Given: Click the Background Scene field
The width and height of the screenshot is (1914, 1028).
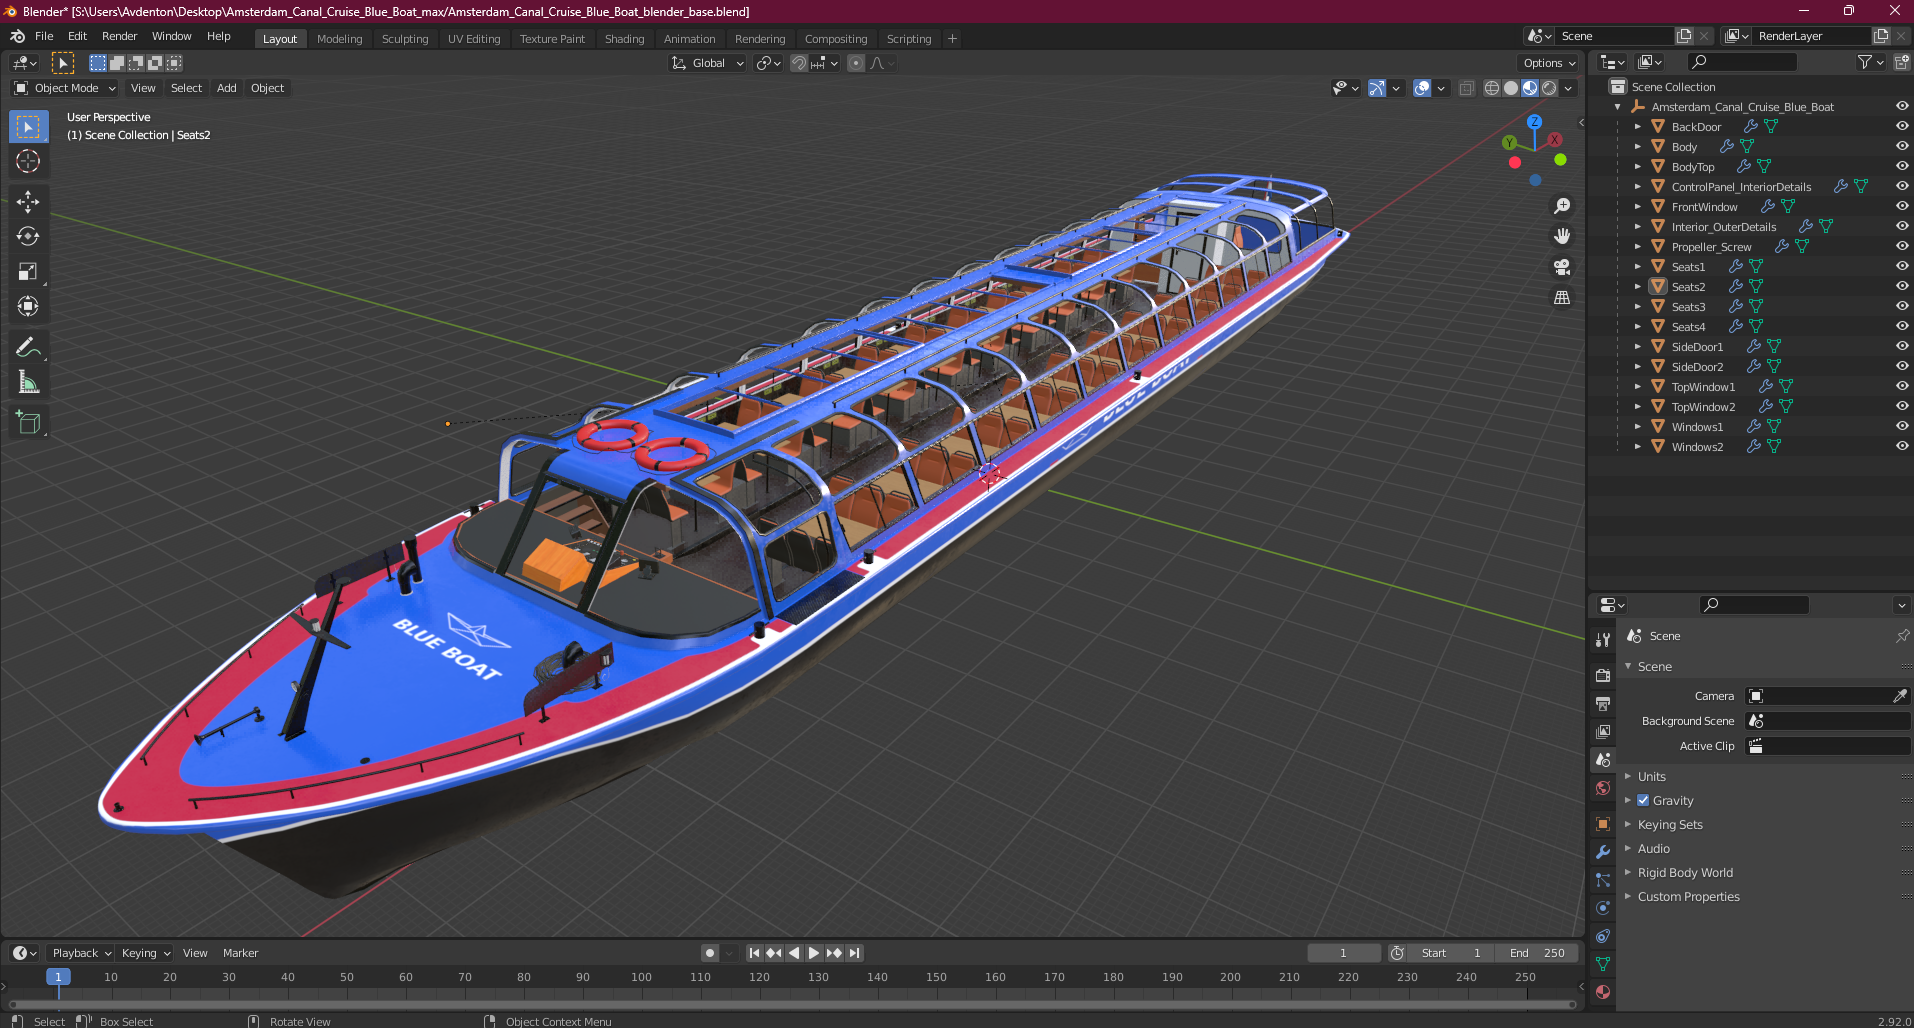Looking at the screenshot, I should (x=1827, y=721).
